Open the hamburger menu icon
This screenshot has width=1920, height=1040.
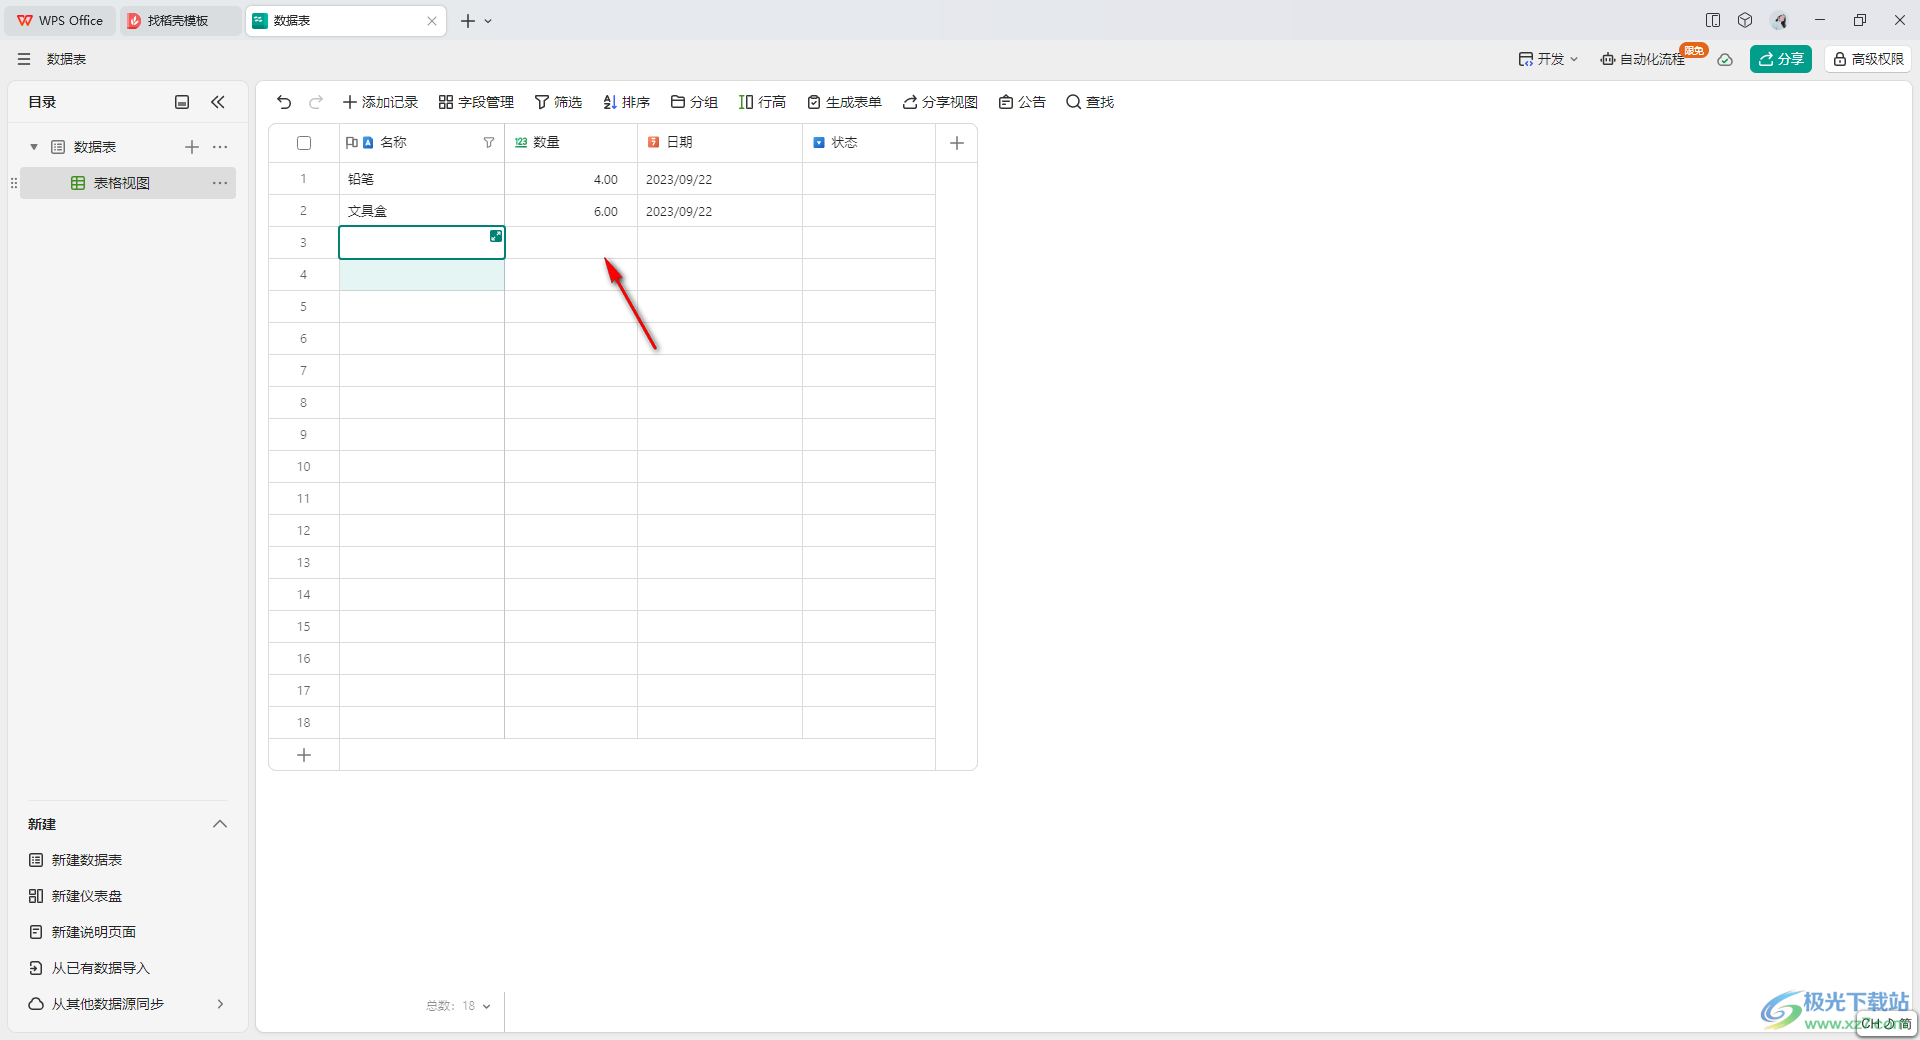click(24, 59)
